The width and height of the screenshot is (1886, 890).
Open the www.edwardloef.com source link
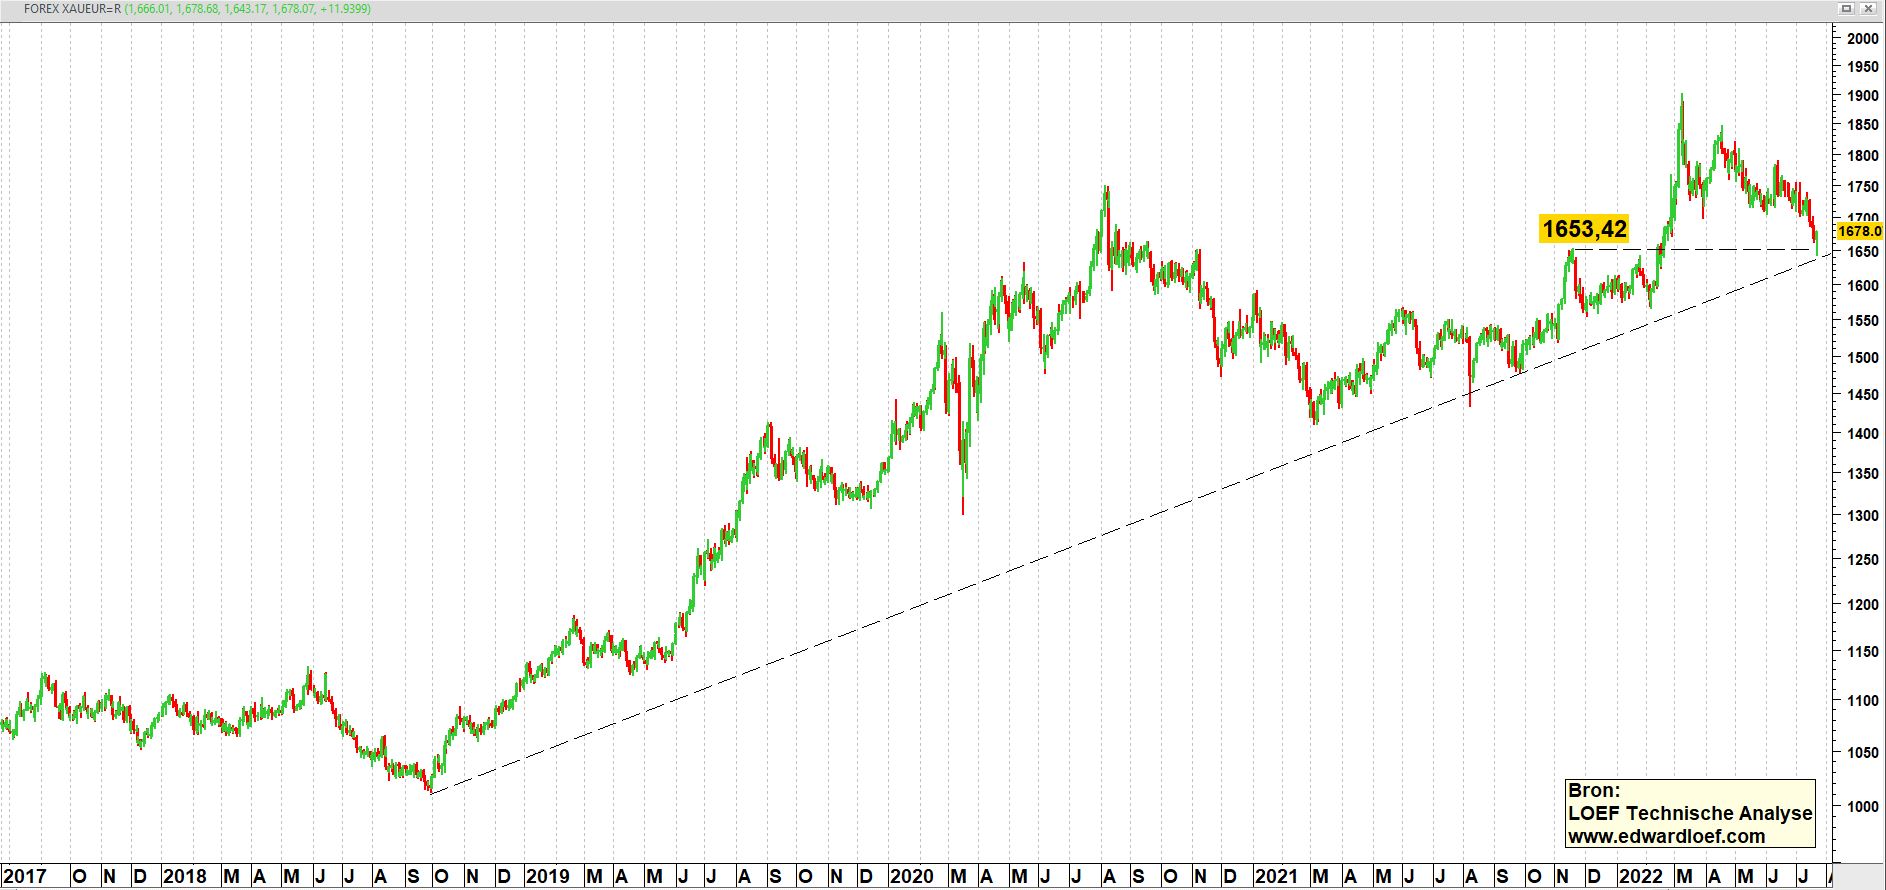pos(1666,836)
